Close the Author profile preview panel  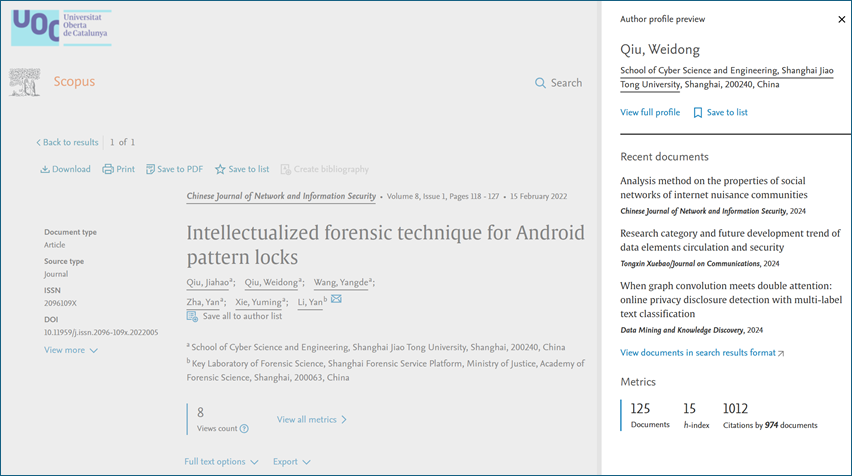(x=841, y=19)
